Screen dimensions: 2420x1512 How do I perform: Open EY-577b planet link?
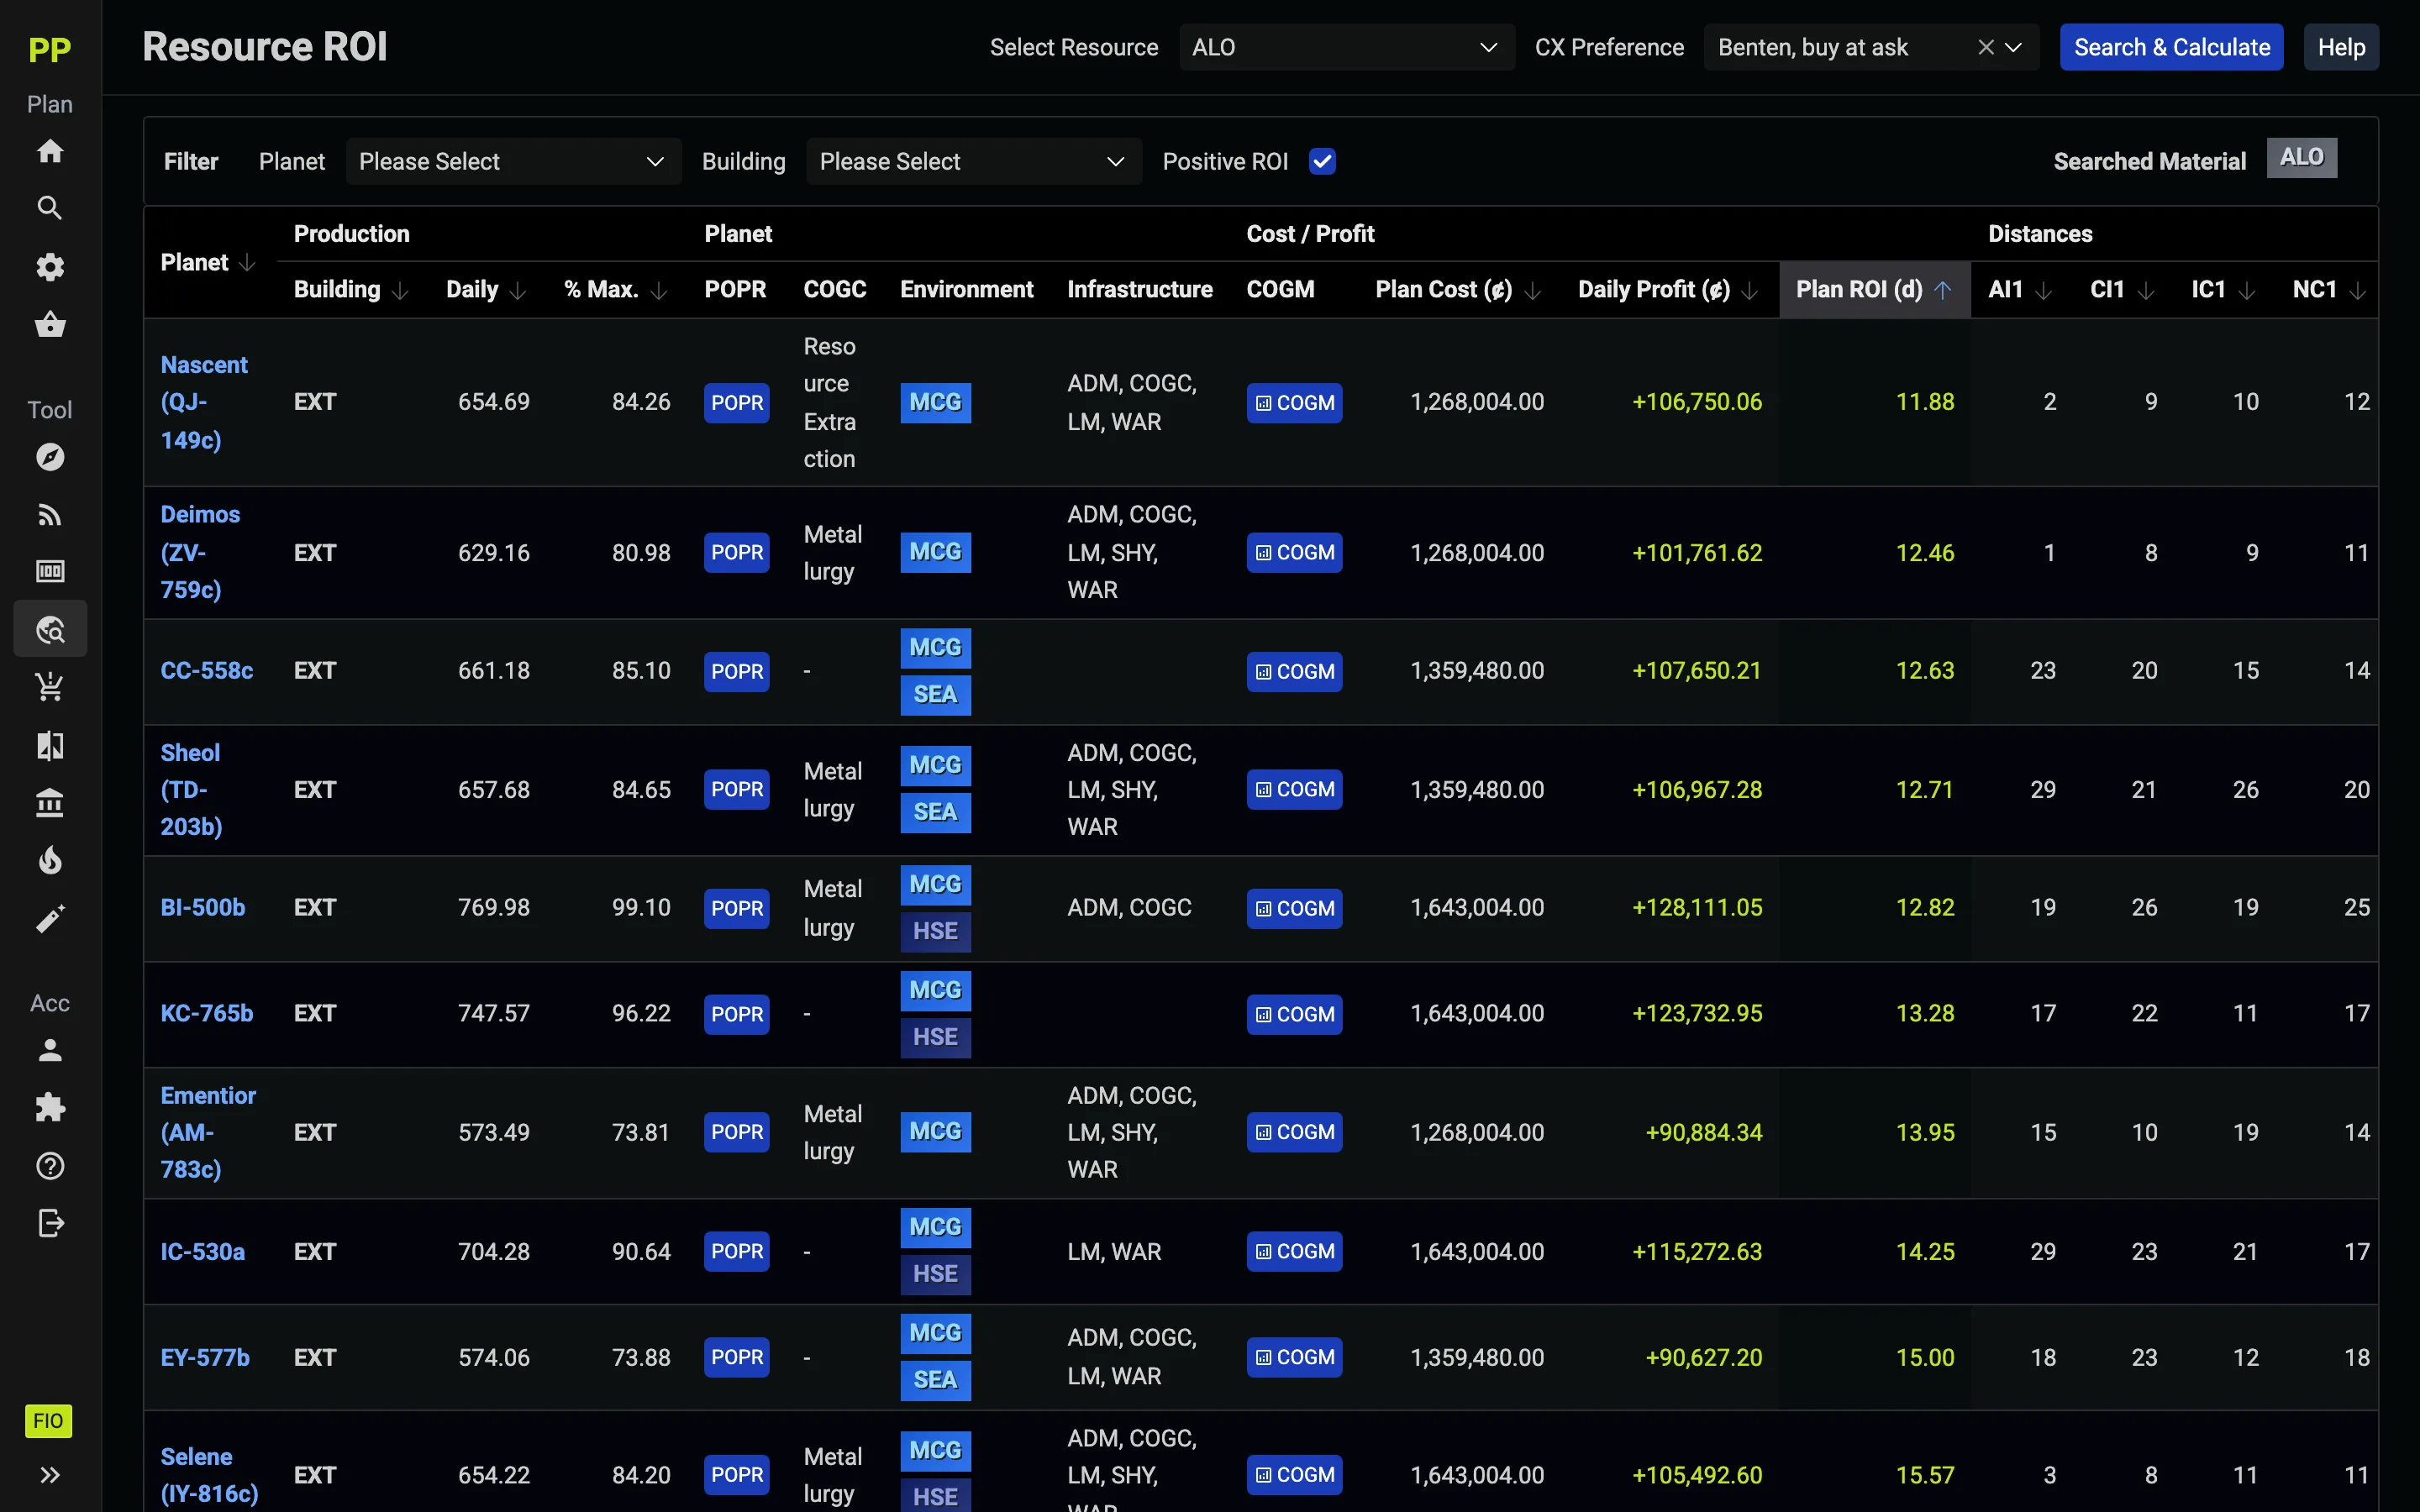coord(205,1358)
